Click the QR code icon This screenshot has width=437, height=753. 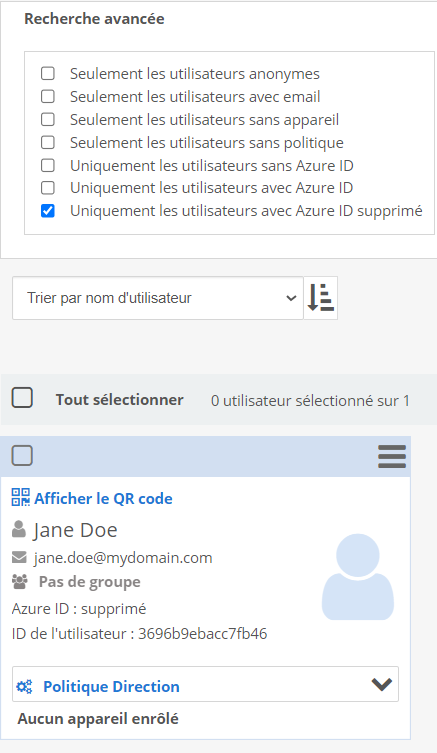pyautogui.click(x=21, y=498)
